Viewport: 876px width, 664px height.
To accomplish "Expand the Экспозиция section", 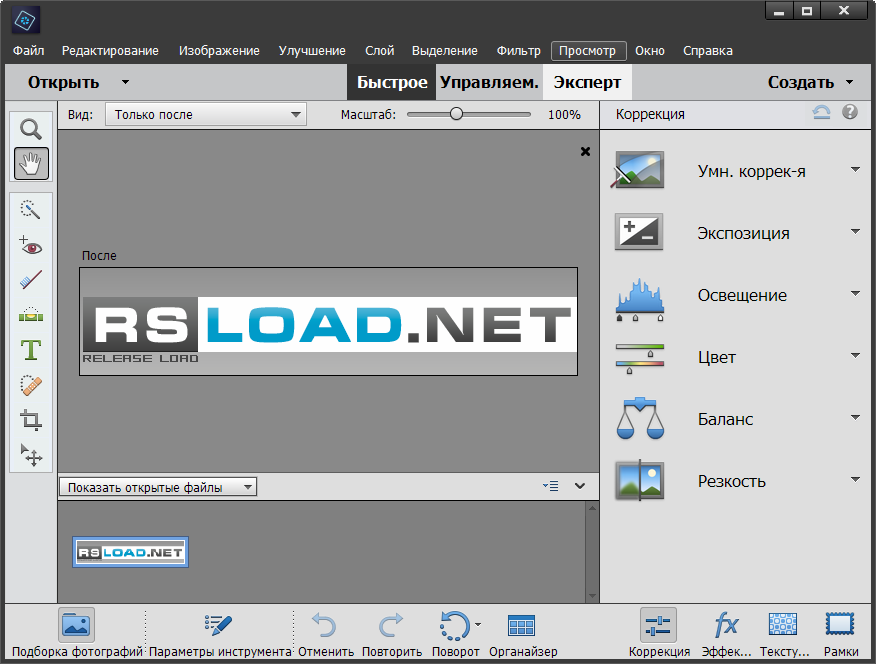I will [x=855, y=231].
